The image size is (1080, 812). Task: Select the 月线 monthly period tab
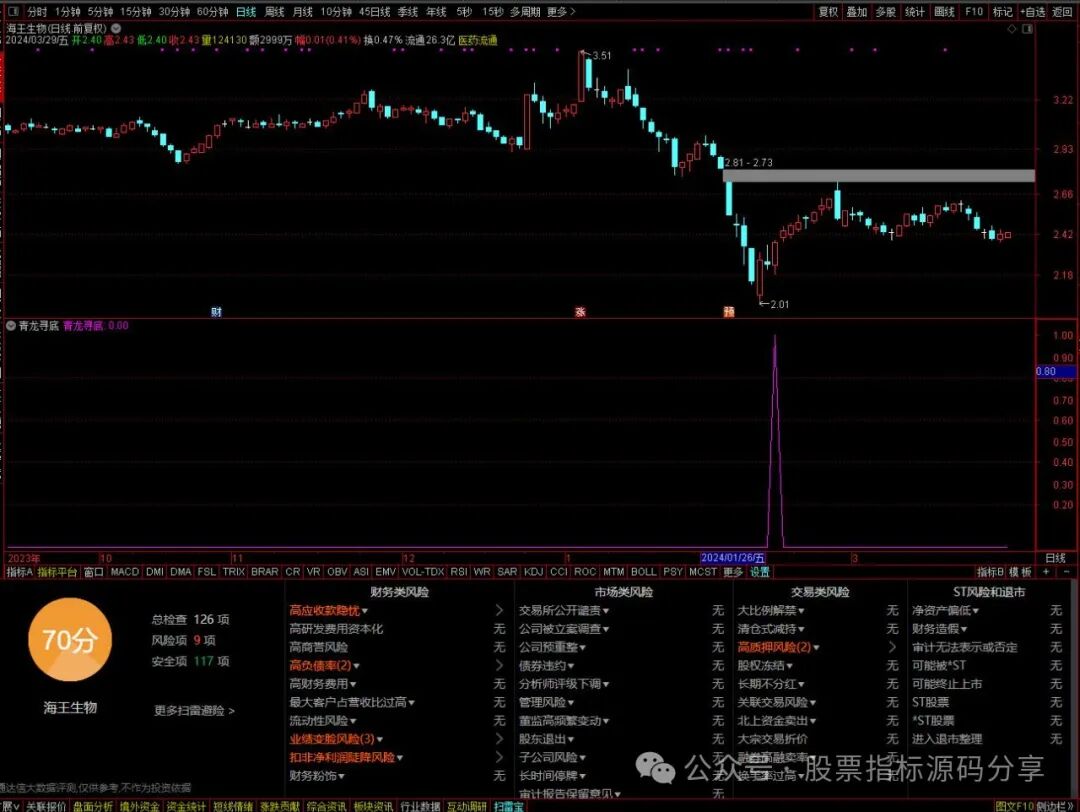click(302, 12)
